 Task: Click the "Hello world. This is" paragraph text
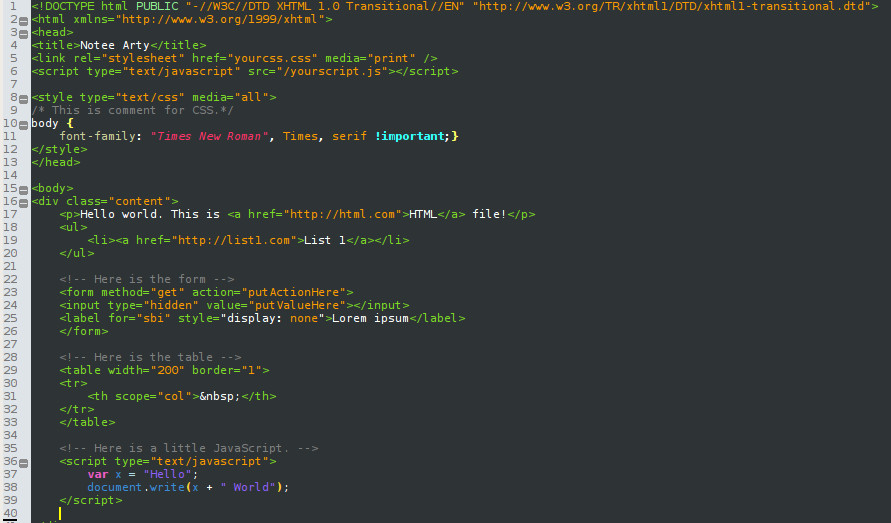click(150, 214)
